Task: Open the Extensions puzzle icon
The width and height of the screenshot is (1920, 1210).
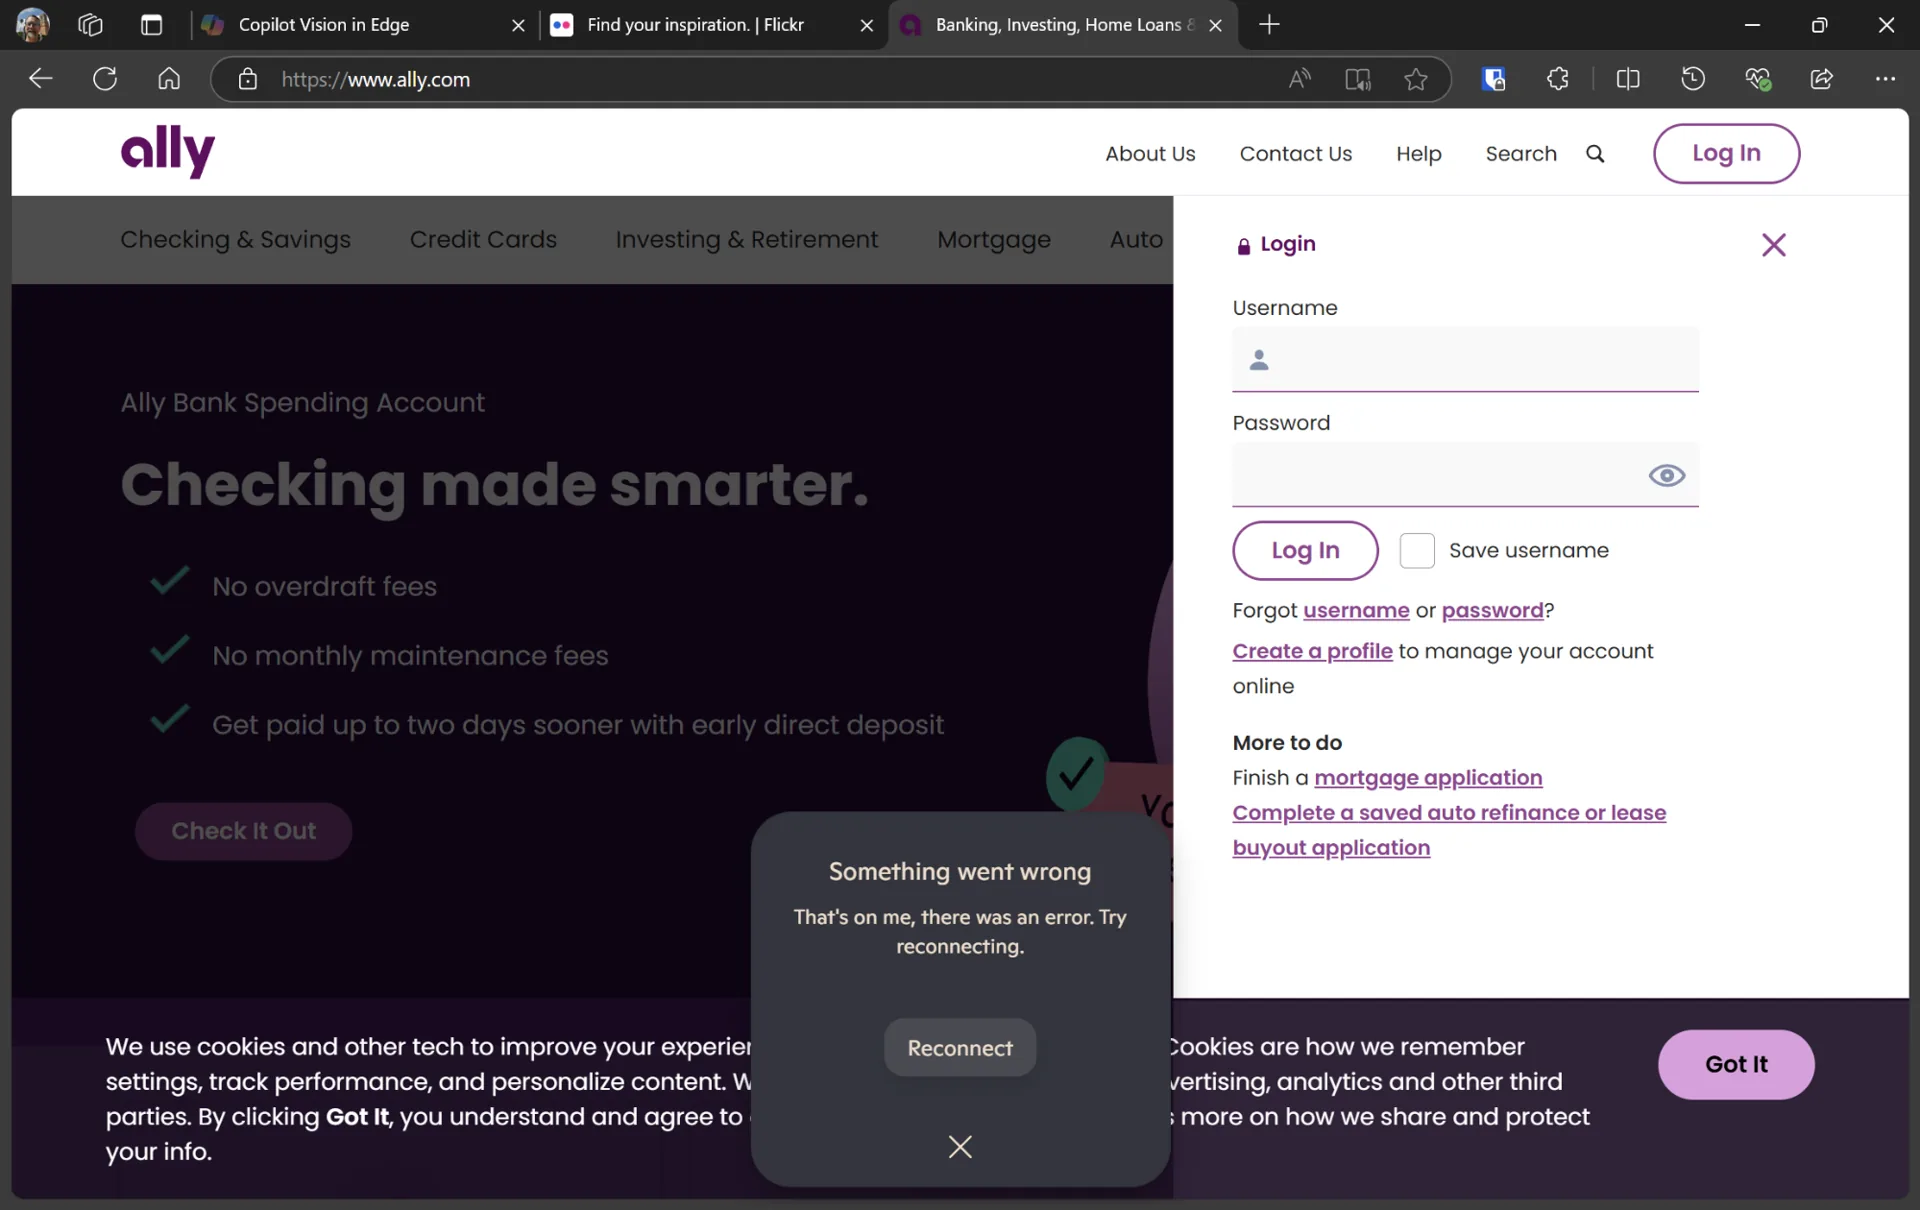Action: (x=1557, y=79)
